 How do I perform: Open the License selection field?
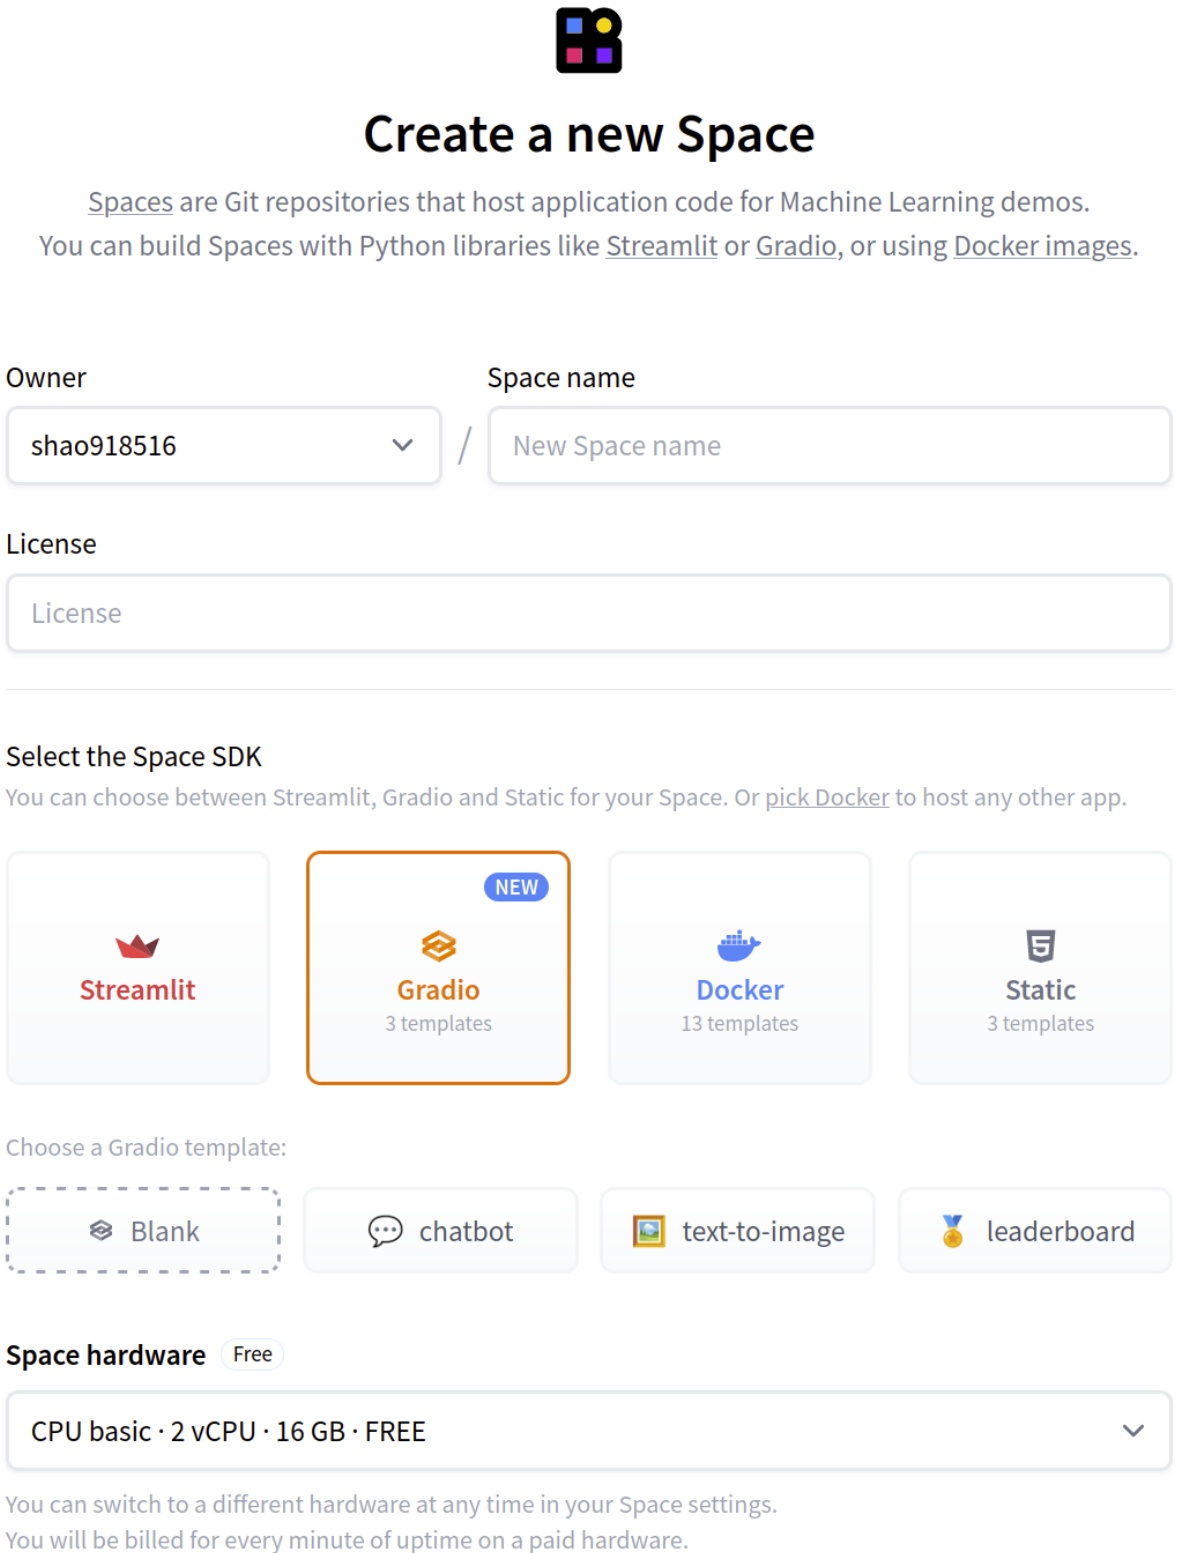tap(589, 613)
